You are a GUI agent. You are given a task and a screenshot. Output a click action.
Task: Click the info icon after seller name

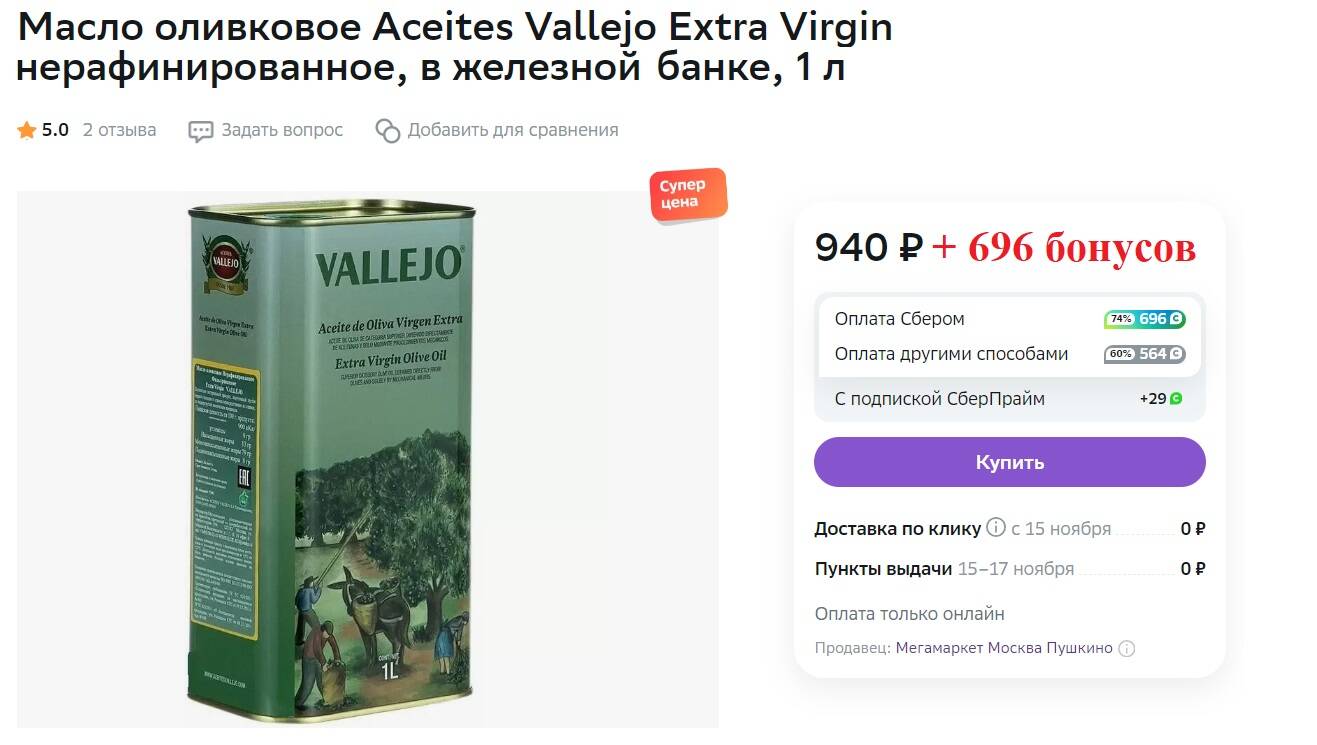point(1126,648)
